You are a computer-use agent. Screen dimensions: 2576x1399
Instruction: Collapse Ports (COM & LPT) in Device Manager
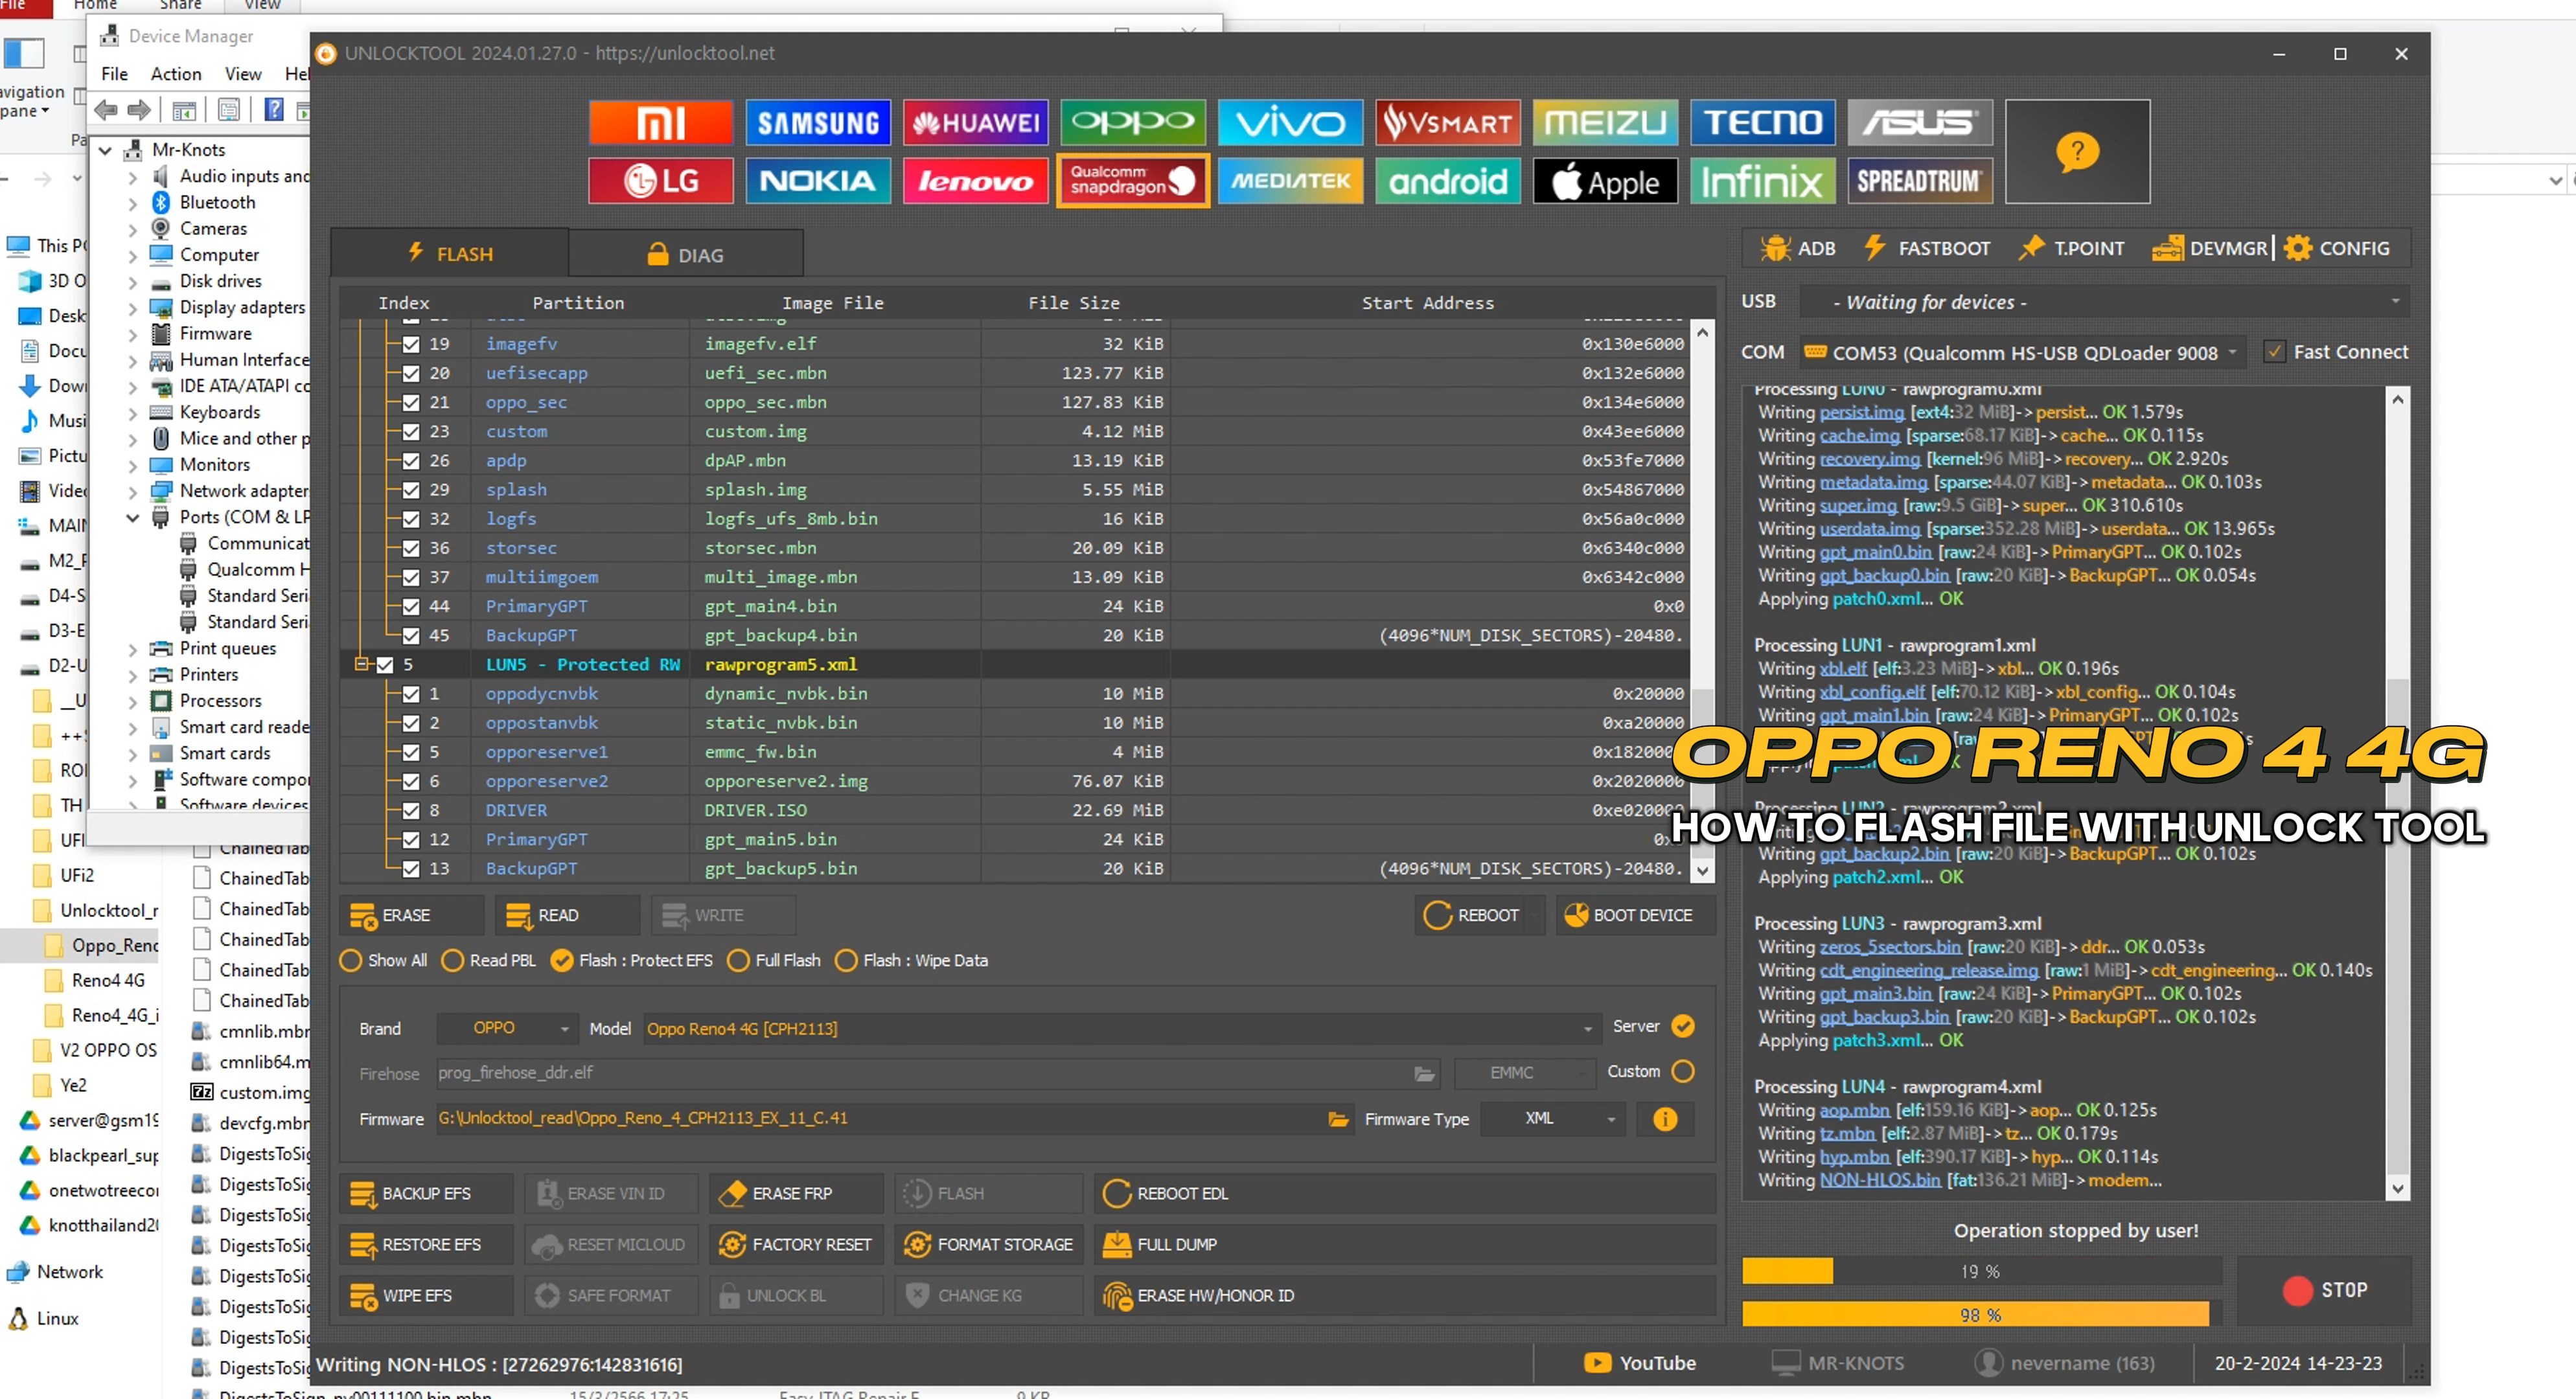132,518
